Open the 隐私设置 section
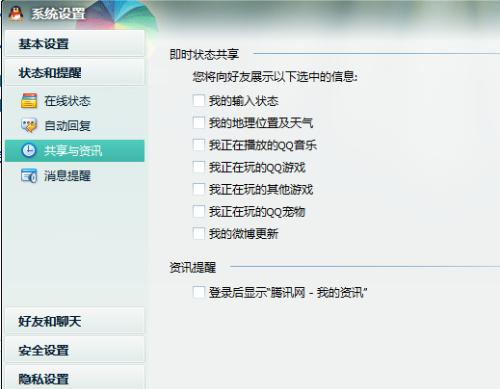500x389 pixels. pyautogui.click(x=75, y=378)
